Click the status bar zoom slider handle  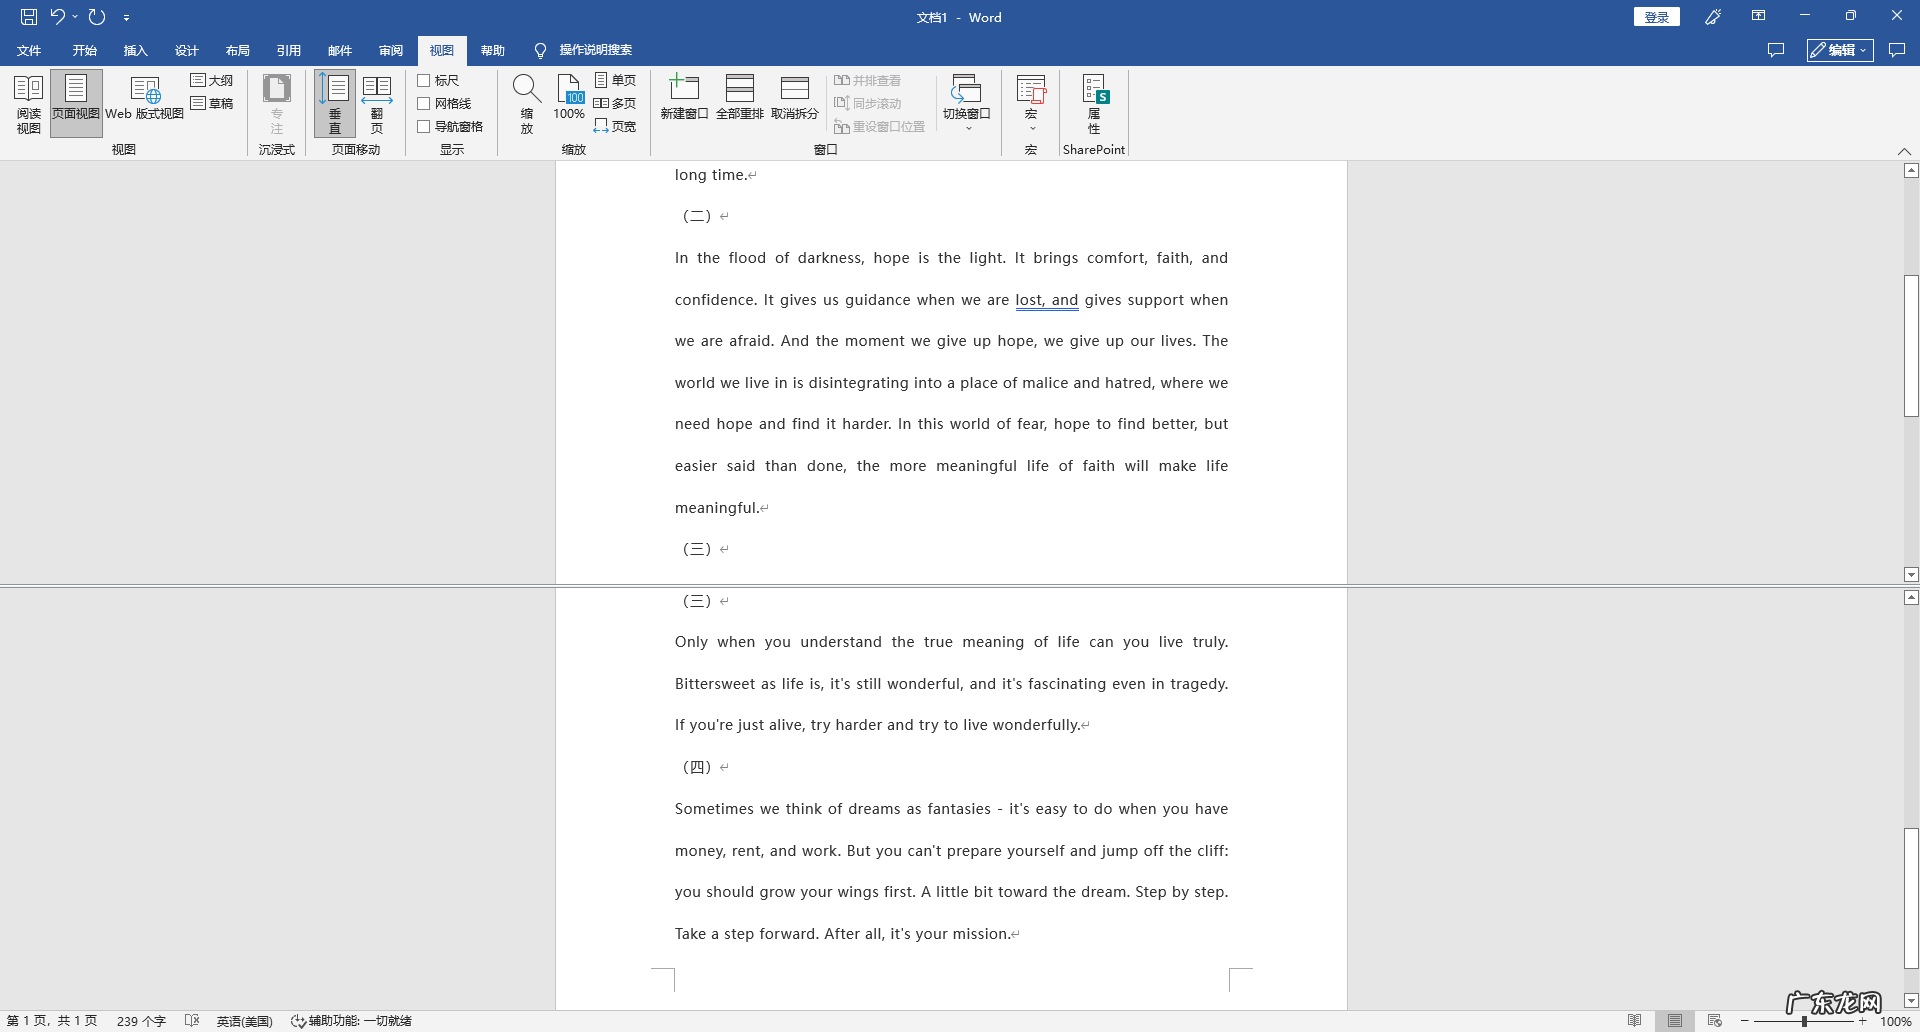pos(1804,1021)
